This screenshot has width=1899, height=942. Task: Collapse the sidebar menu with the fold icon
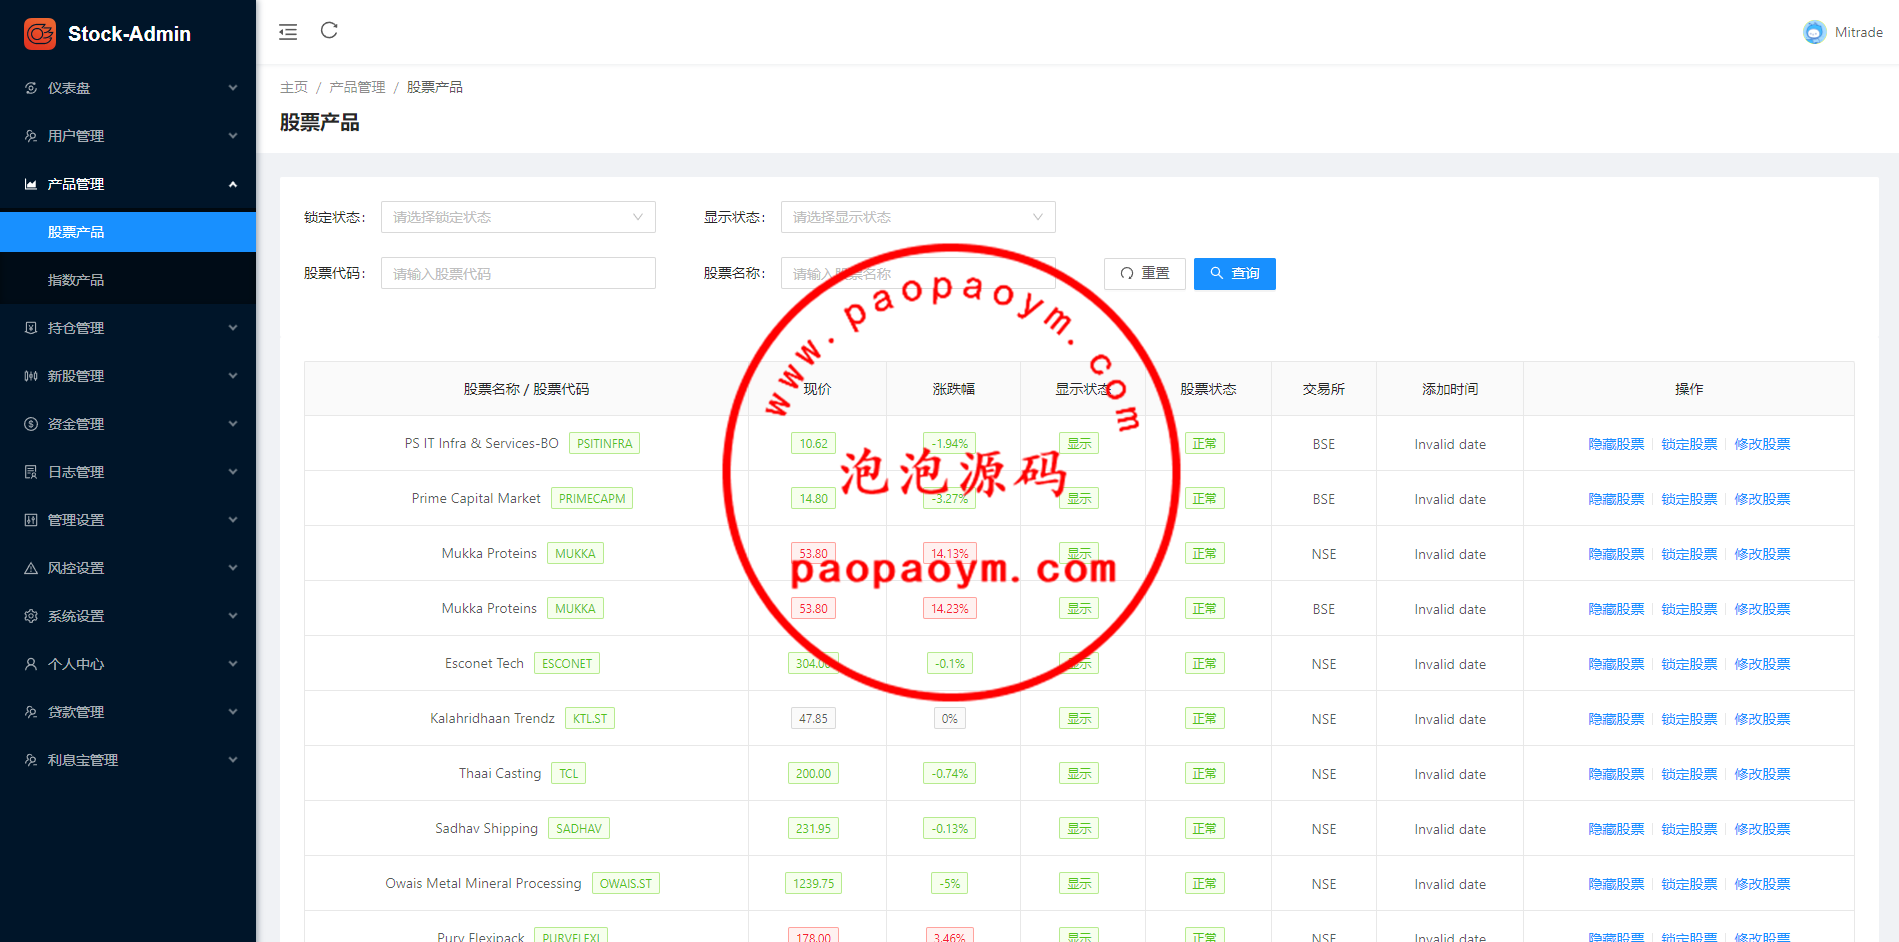point(288,32)
